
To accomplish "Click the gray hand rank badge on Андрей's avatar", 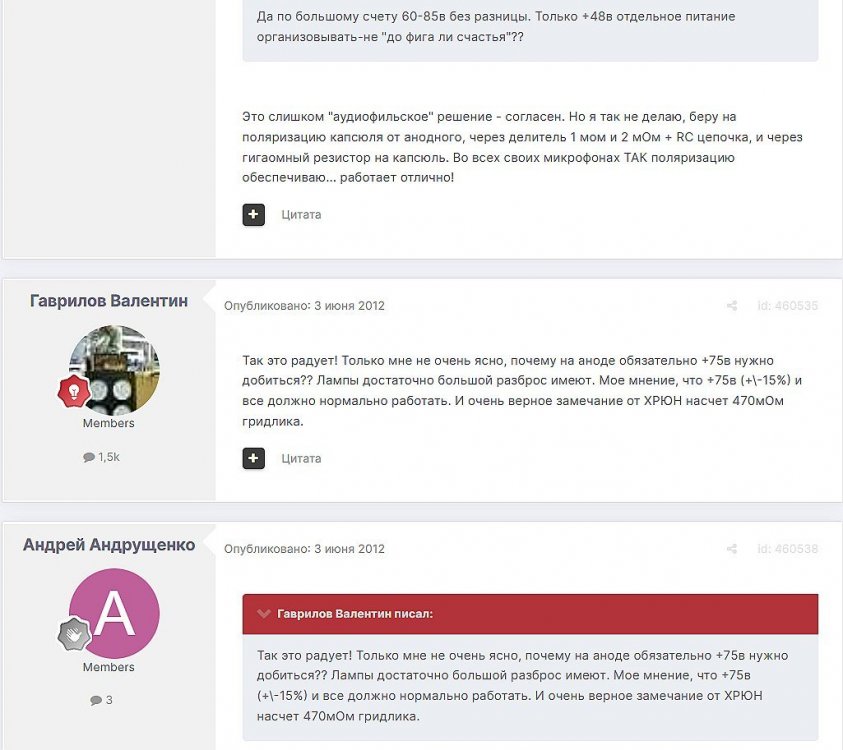I will coord(74,634).
